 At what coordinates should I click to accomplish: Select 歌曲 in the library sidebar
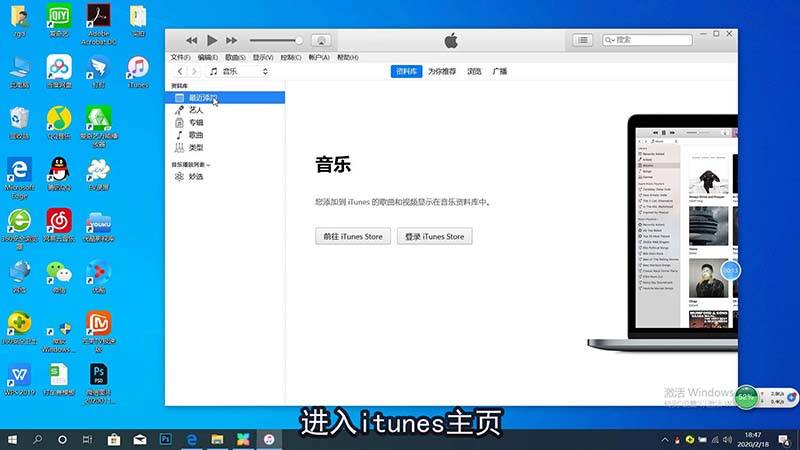[225, 135]
